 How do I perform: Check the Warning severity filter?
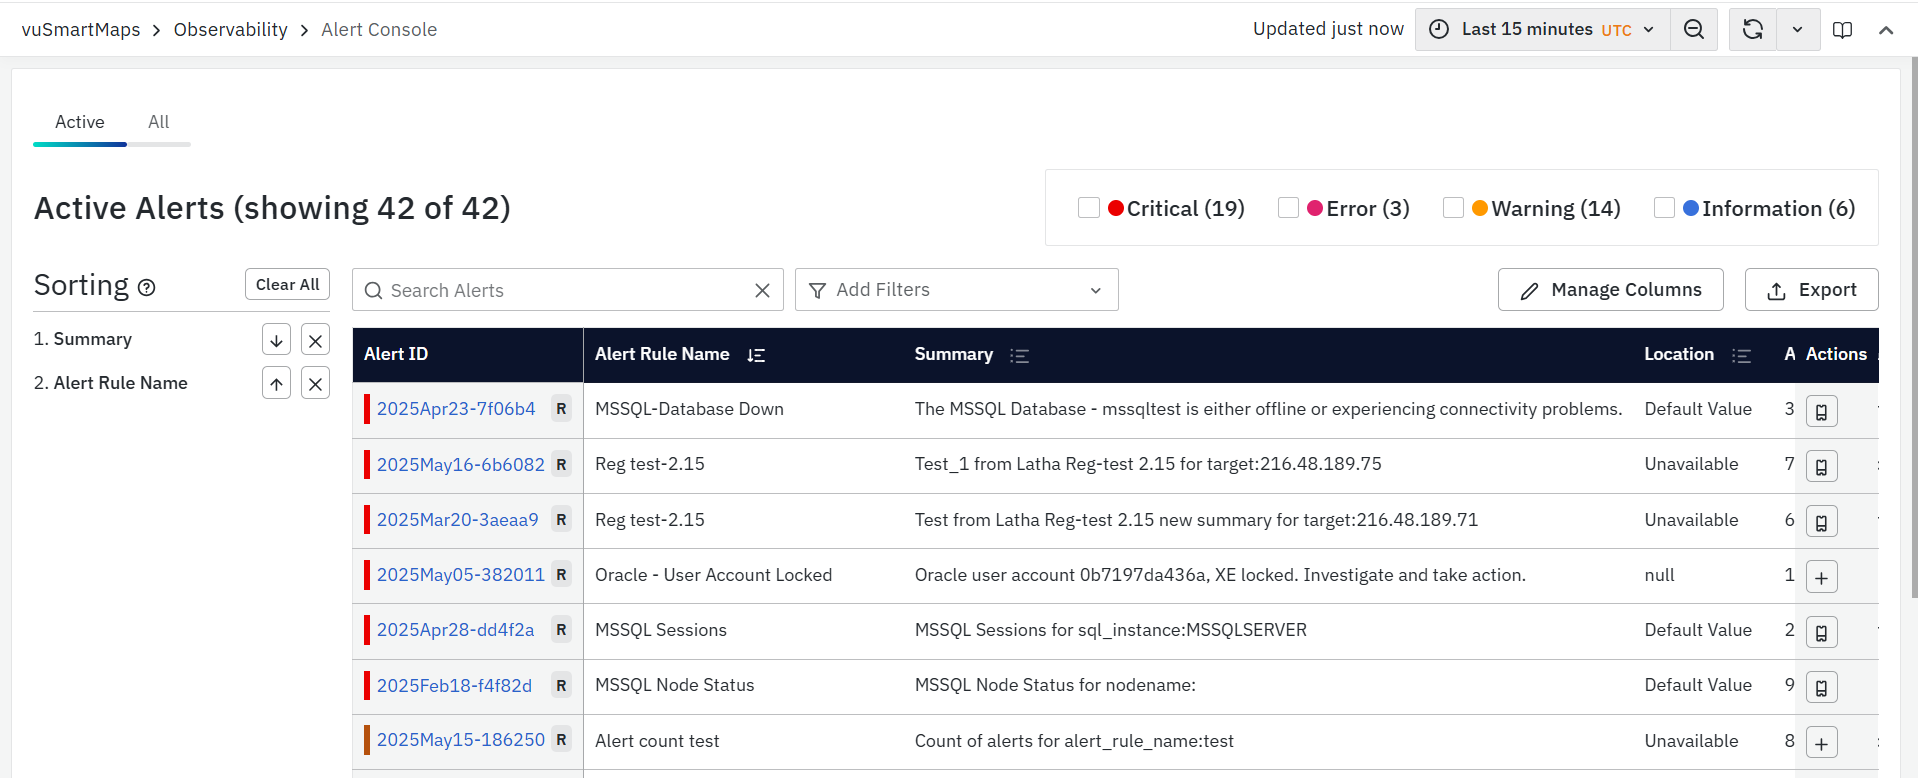point(1453,208)
